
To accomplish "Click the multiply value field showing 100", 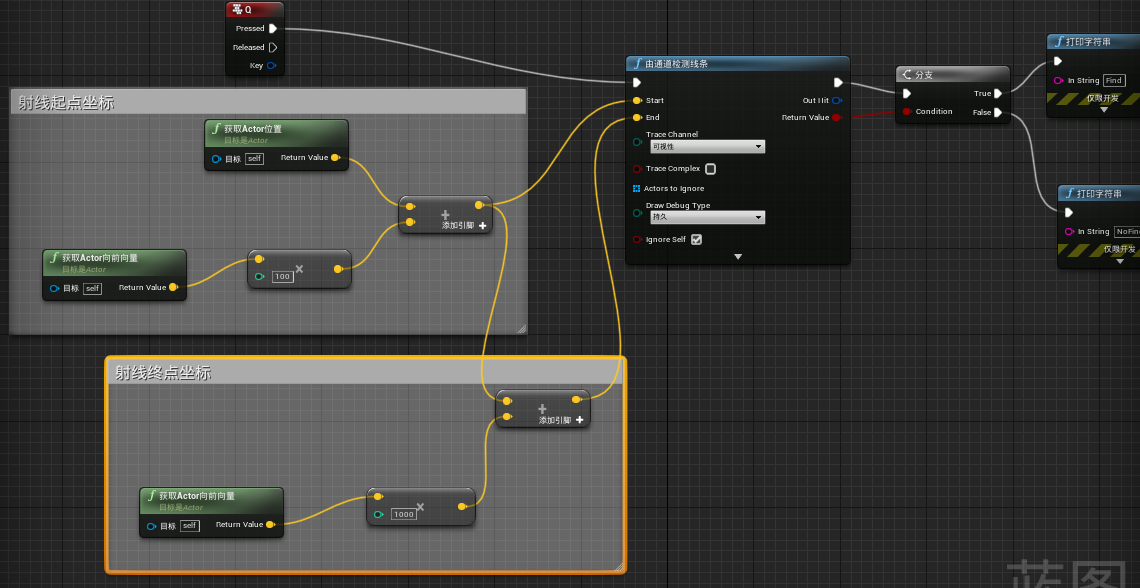I will pos(282,276).
